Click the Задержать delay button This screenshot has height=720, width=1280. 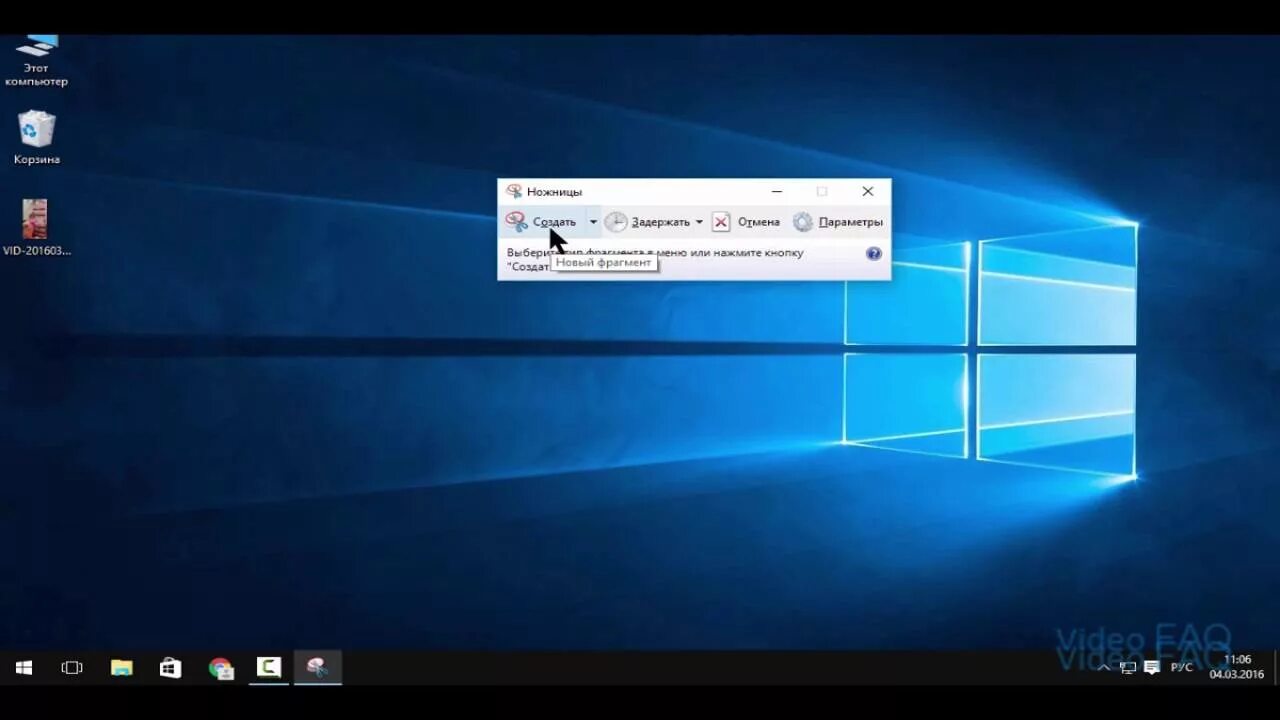(648, 222)
